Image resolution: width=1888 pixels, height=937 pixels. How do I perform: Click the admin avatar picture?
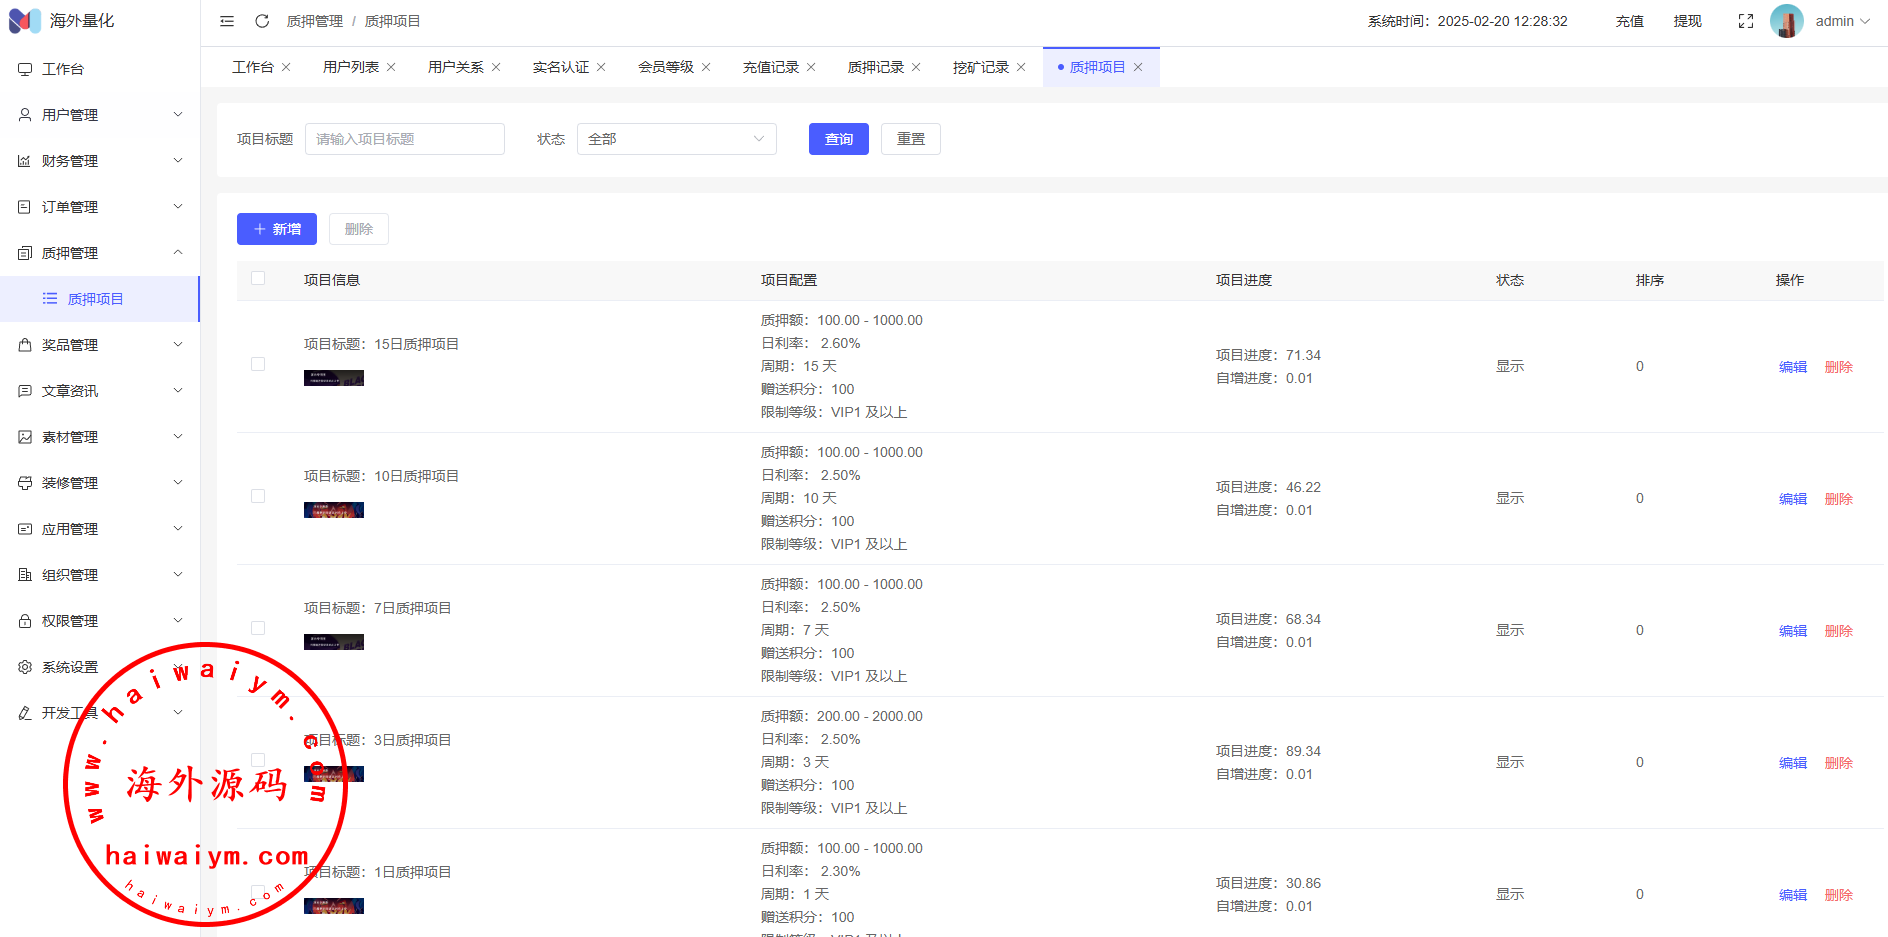(1786, 21)
